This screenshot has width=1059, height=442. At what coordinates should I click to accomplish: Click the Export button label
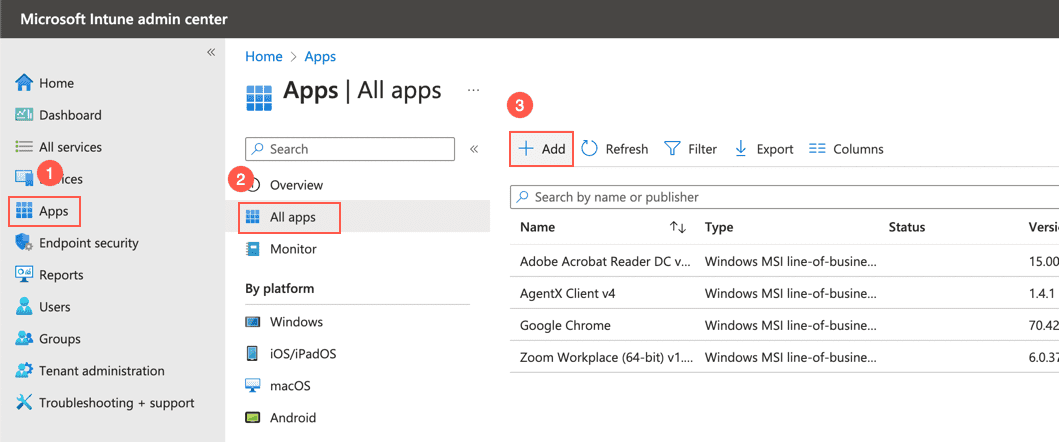click(775, 149)
